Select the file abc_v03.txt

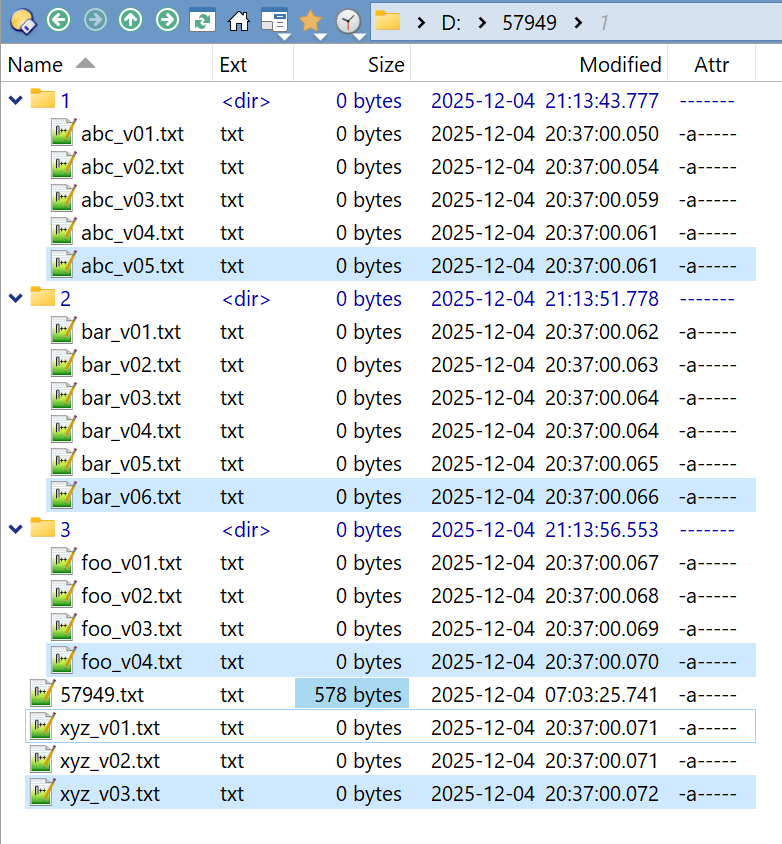pos(132,199)
